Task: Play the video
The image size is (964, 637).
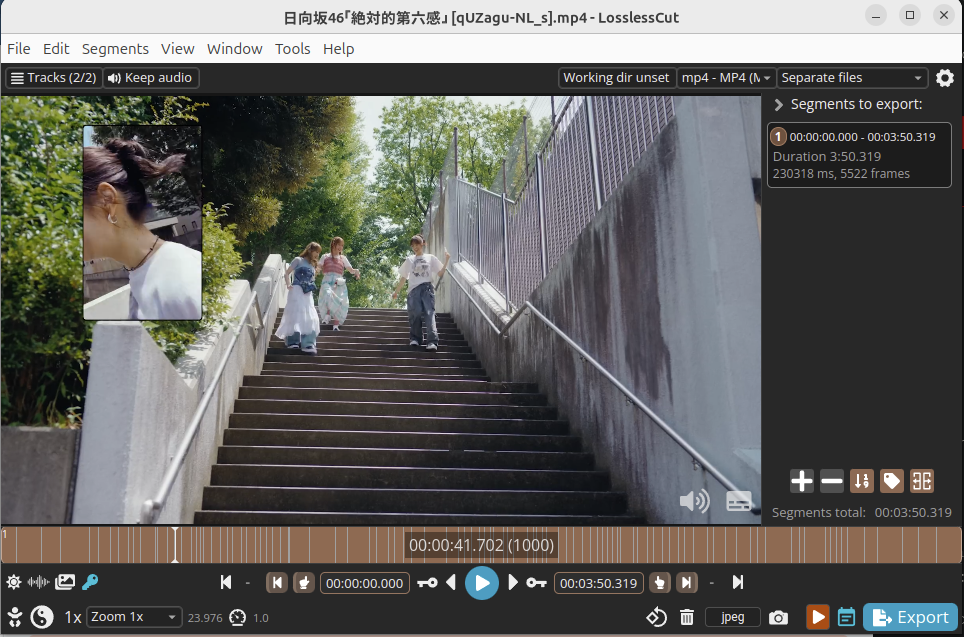Action: click(481, 583)
